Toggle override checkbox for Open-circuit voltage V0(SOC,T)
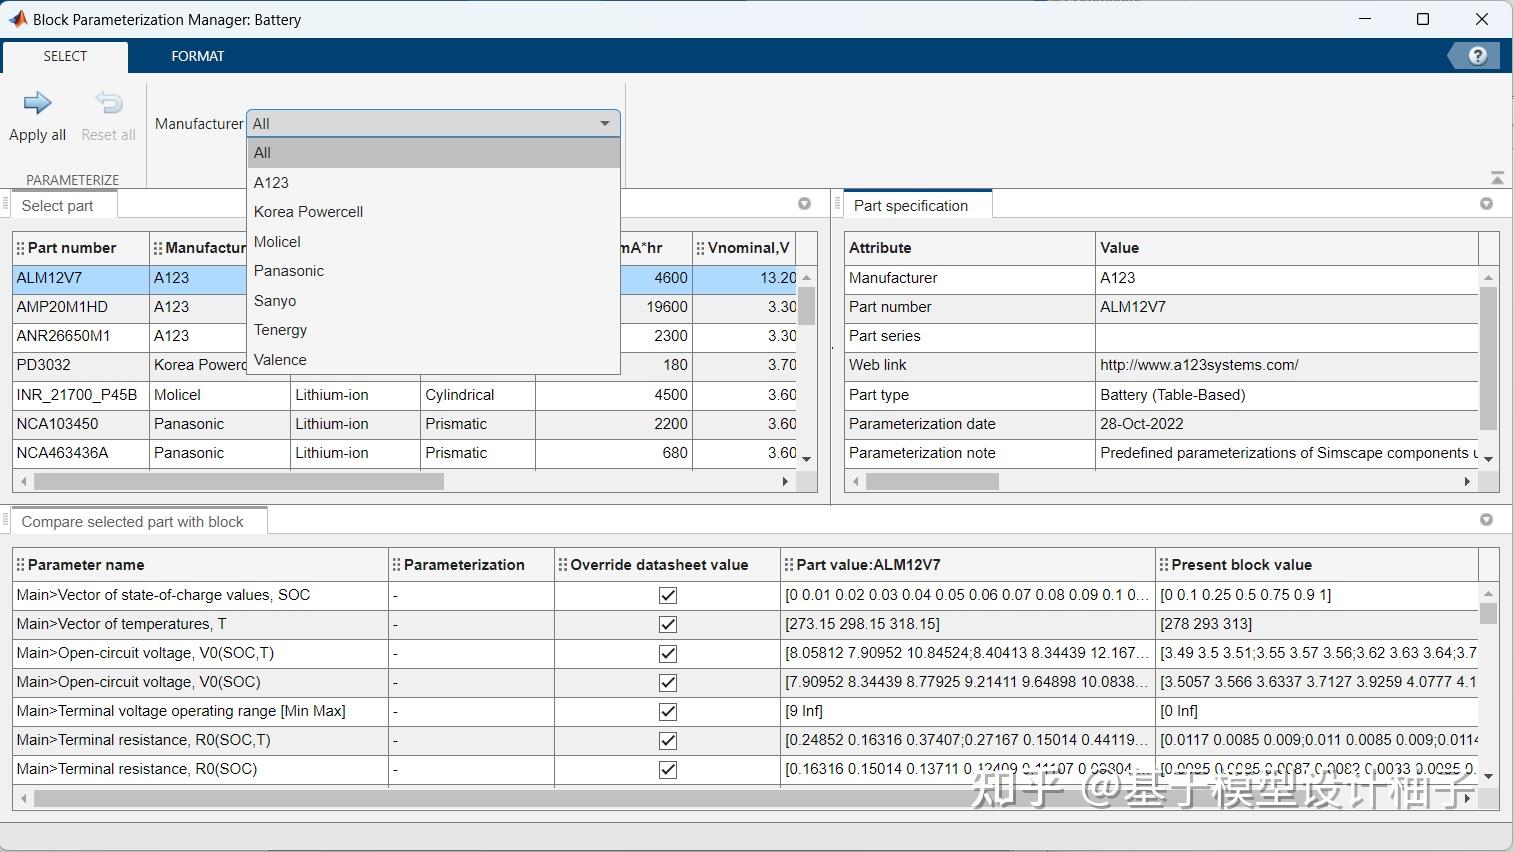The height and width of the screenshot is (852, 1514). pos(668,653)
